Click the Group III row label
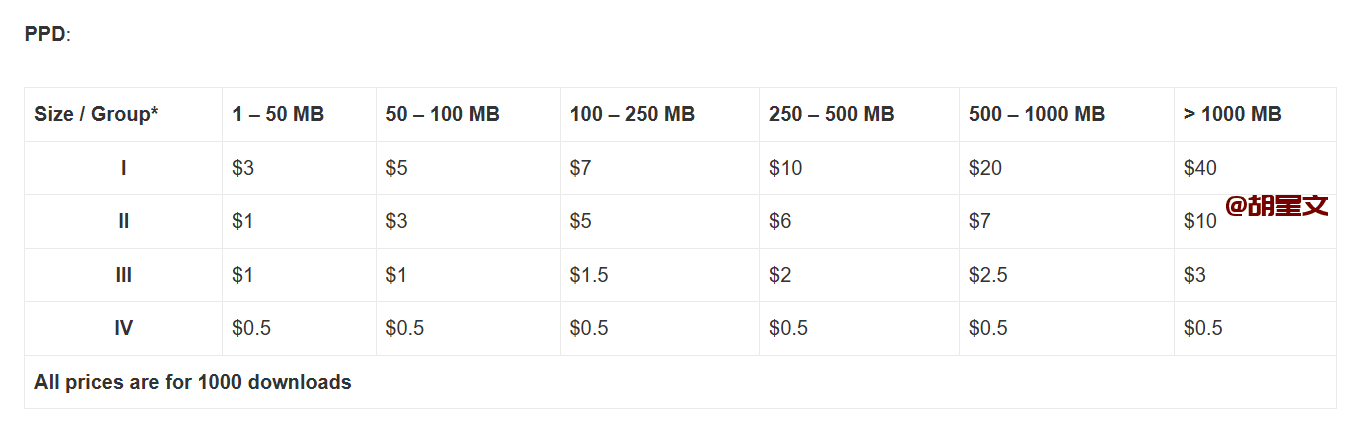1359x433 pixels. tap(123, 275)
